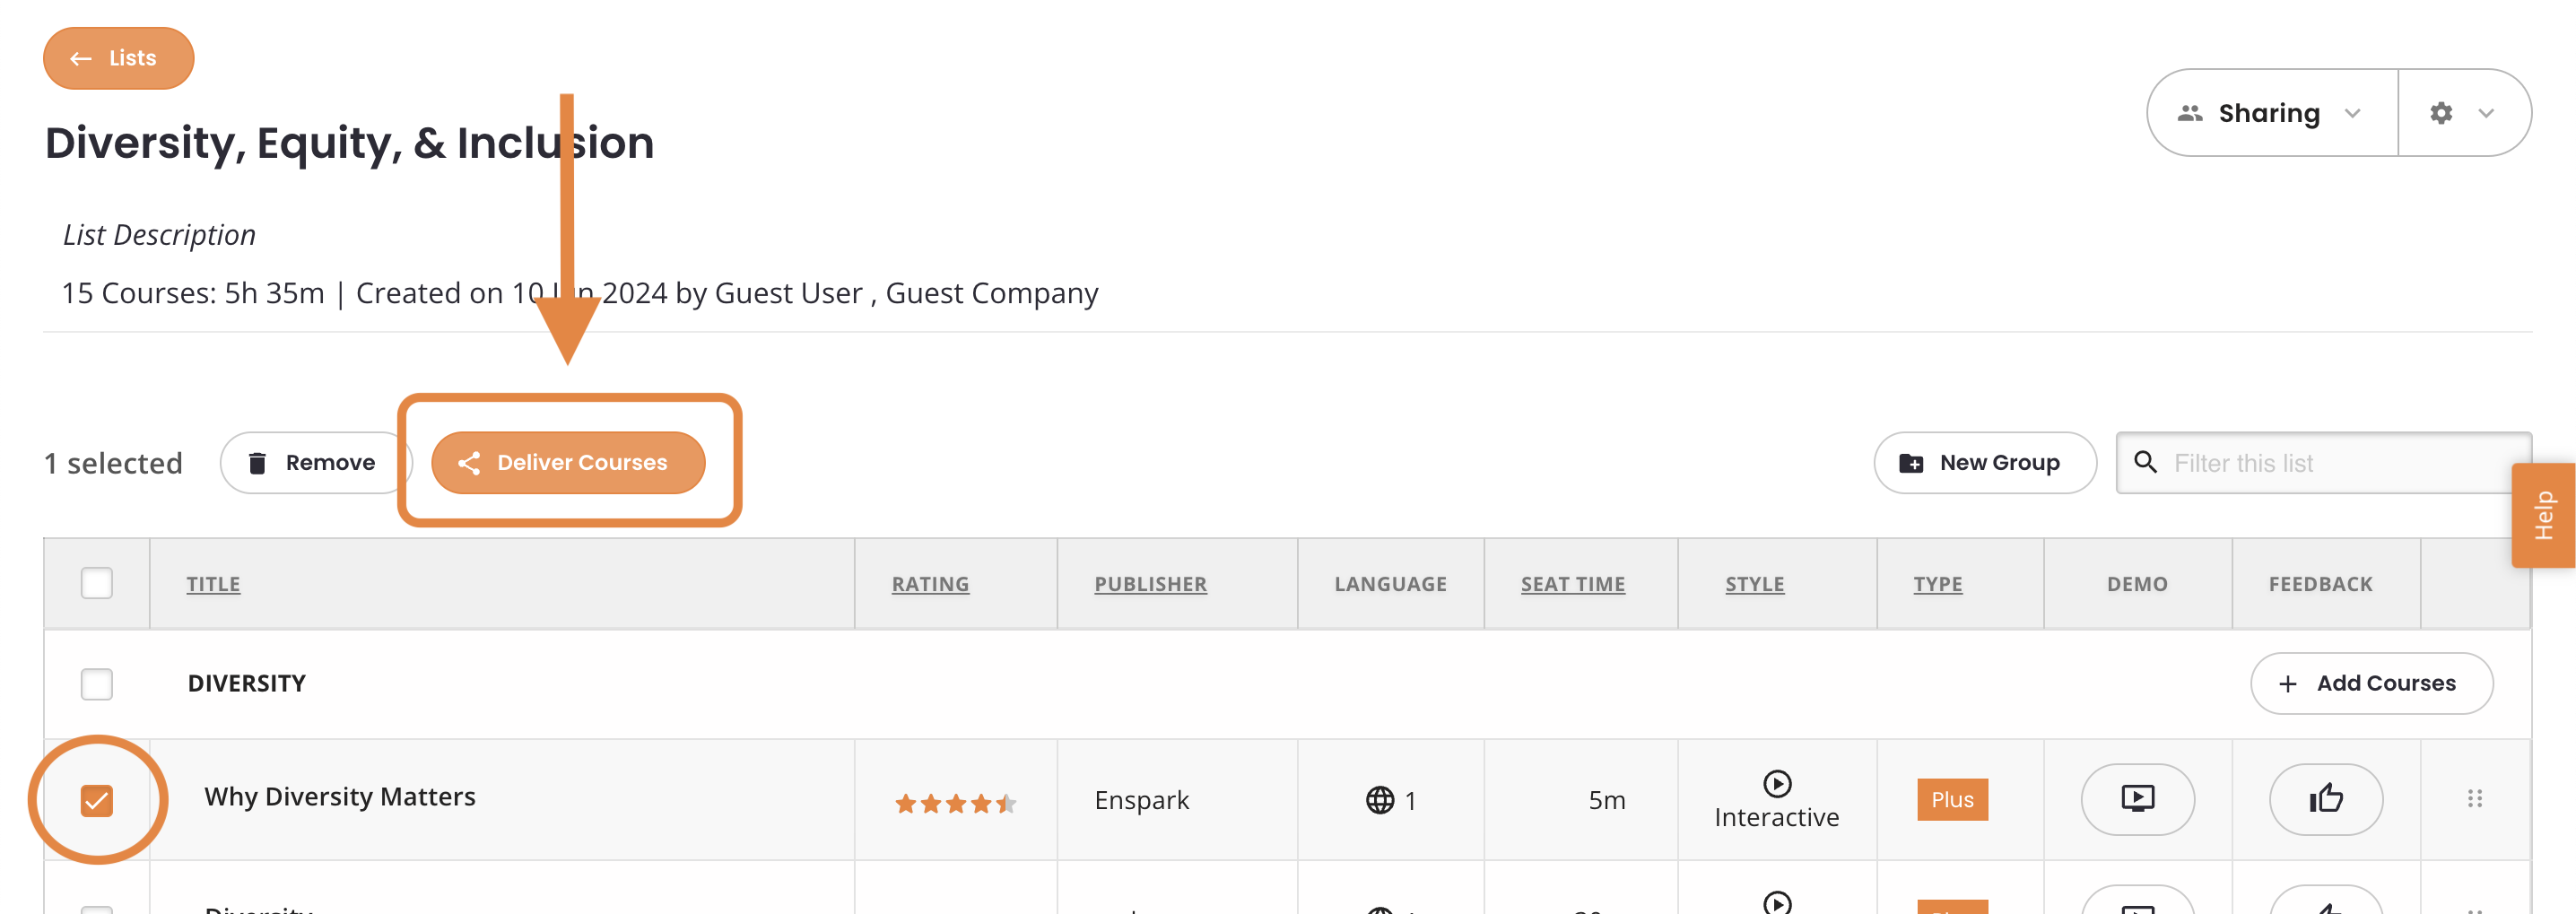Check the DIVERSITY group checkbox
This screenshot has height=914, width=2576.
point(97,684)
